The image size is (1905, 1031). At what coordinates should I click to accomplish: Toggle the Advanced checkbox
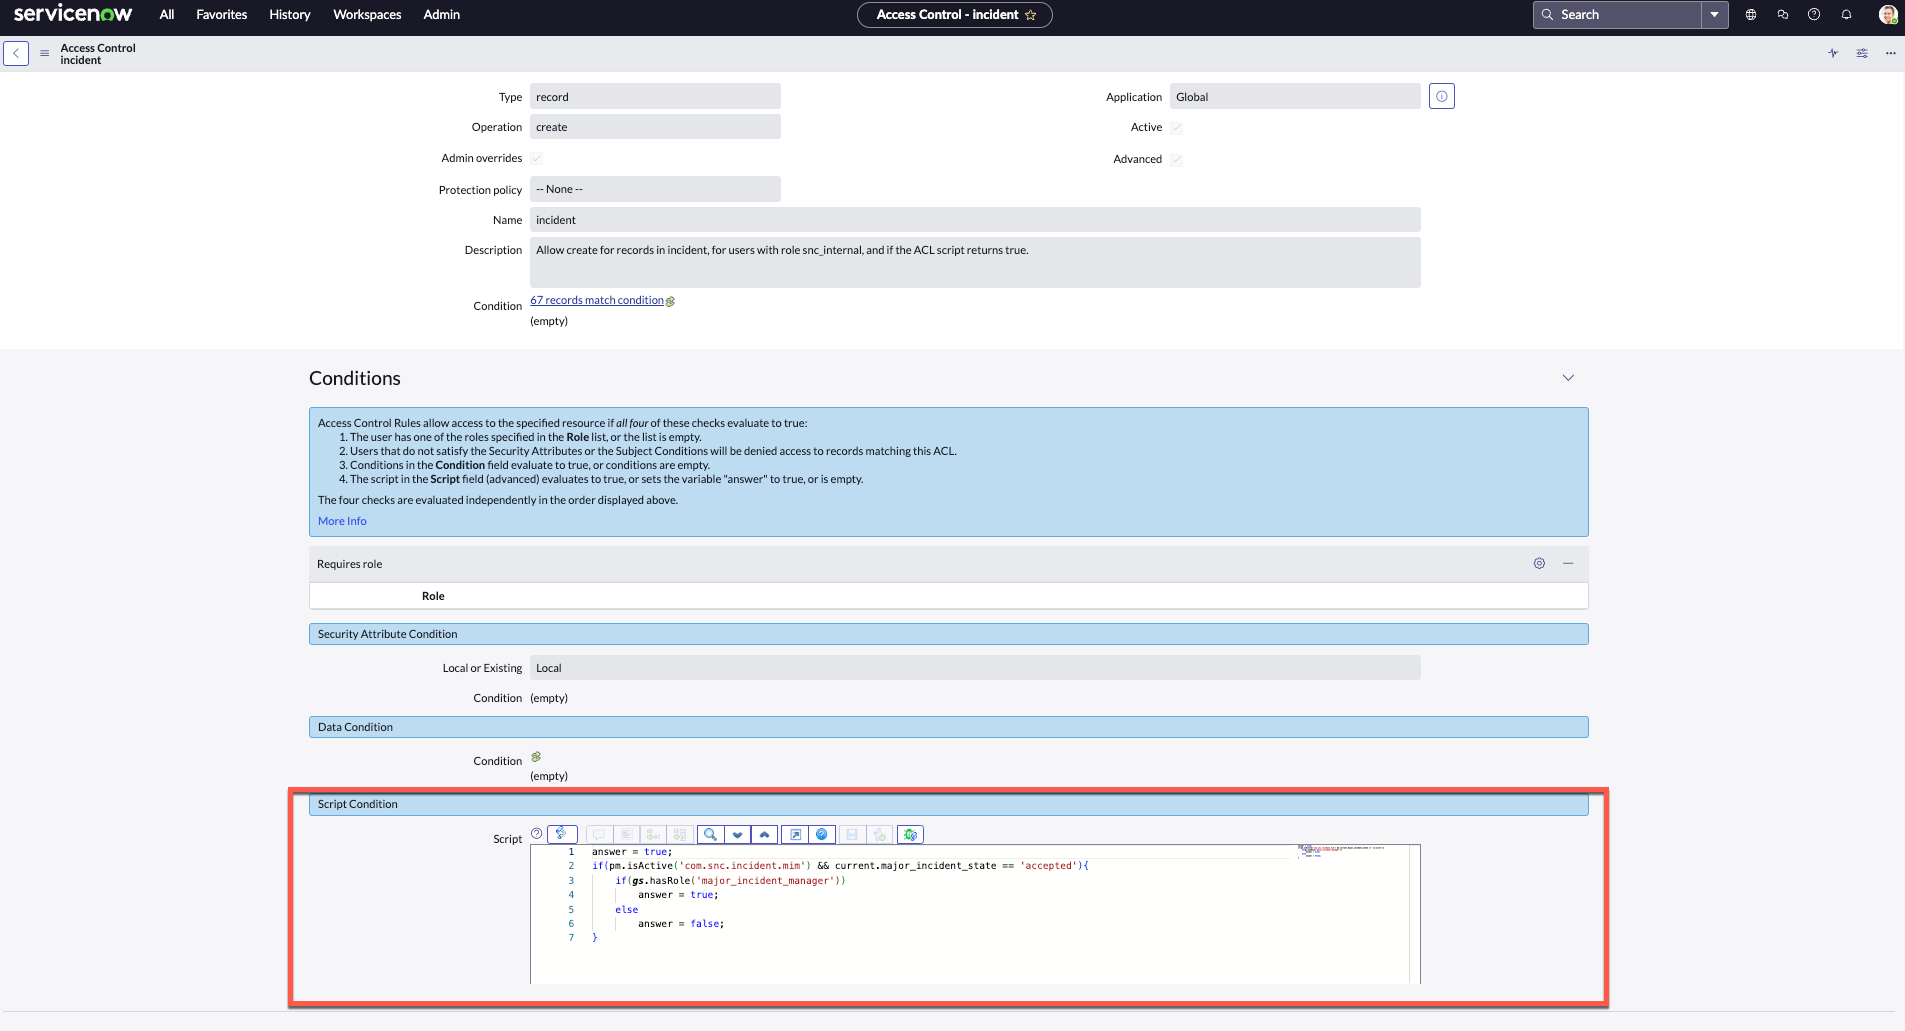[1177, 160]
